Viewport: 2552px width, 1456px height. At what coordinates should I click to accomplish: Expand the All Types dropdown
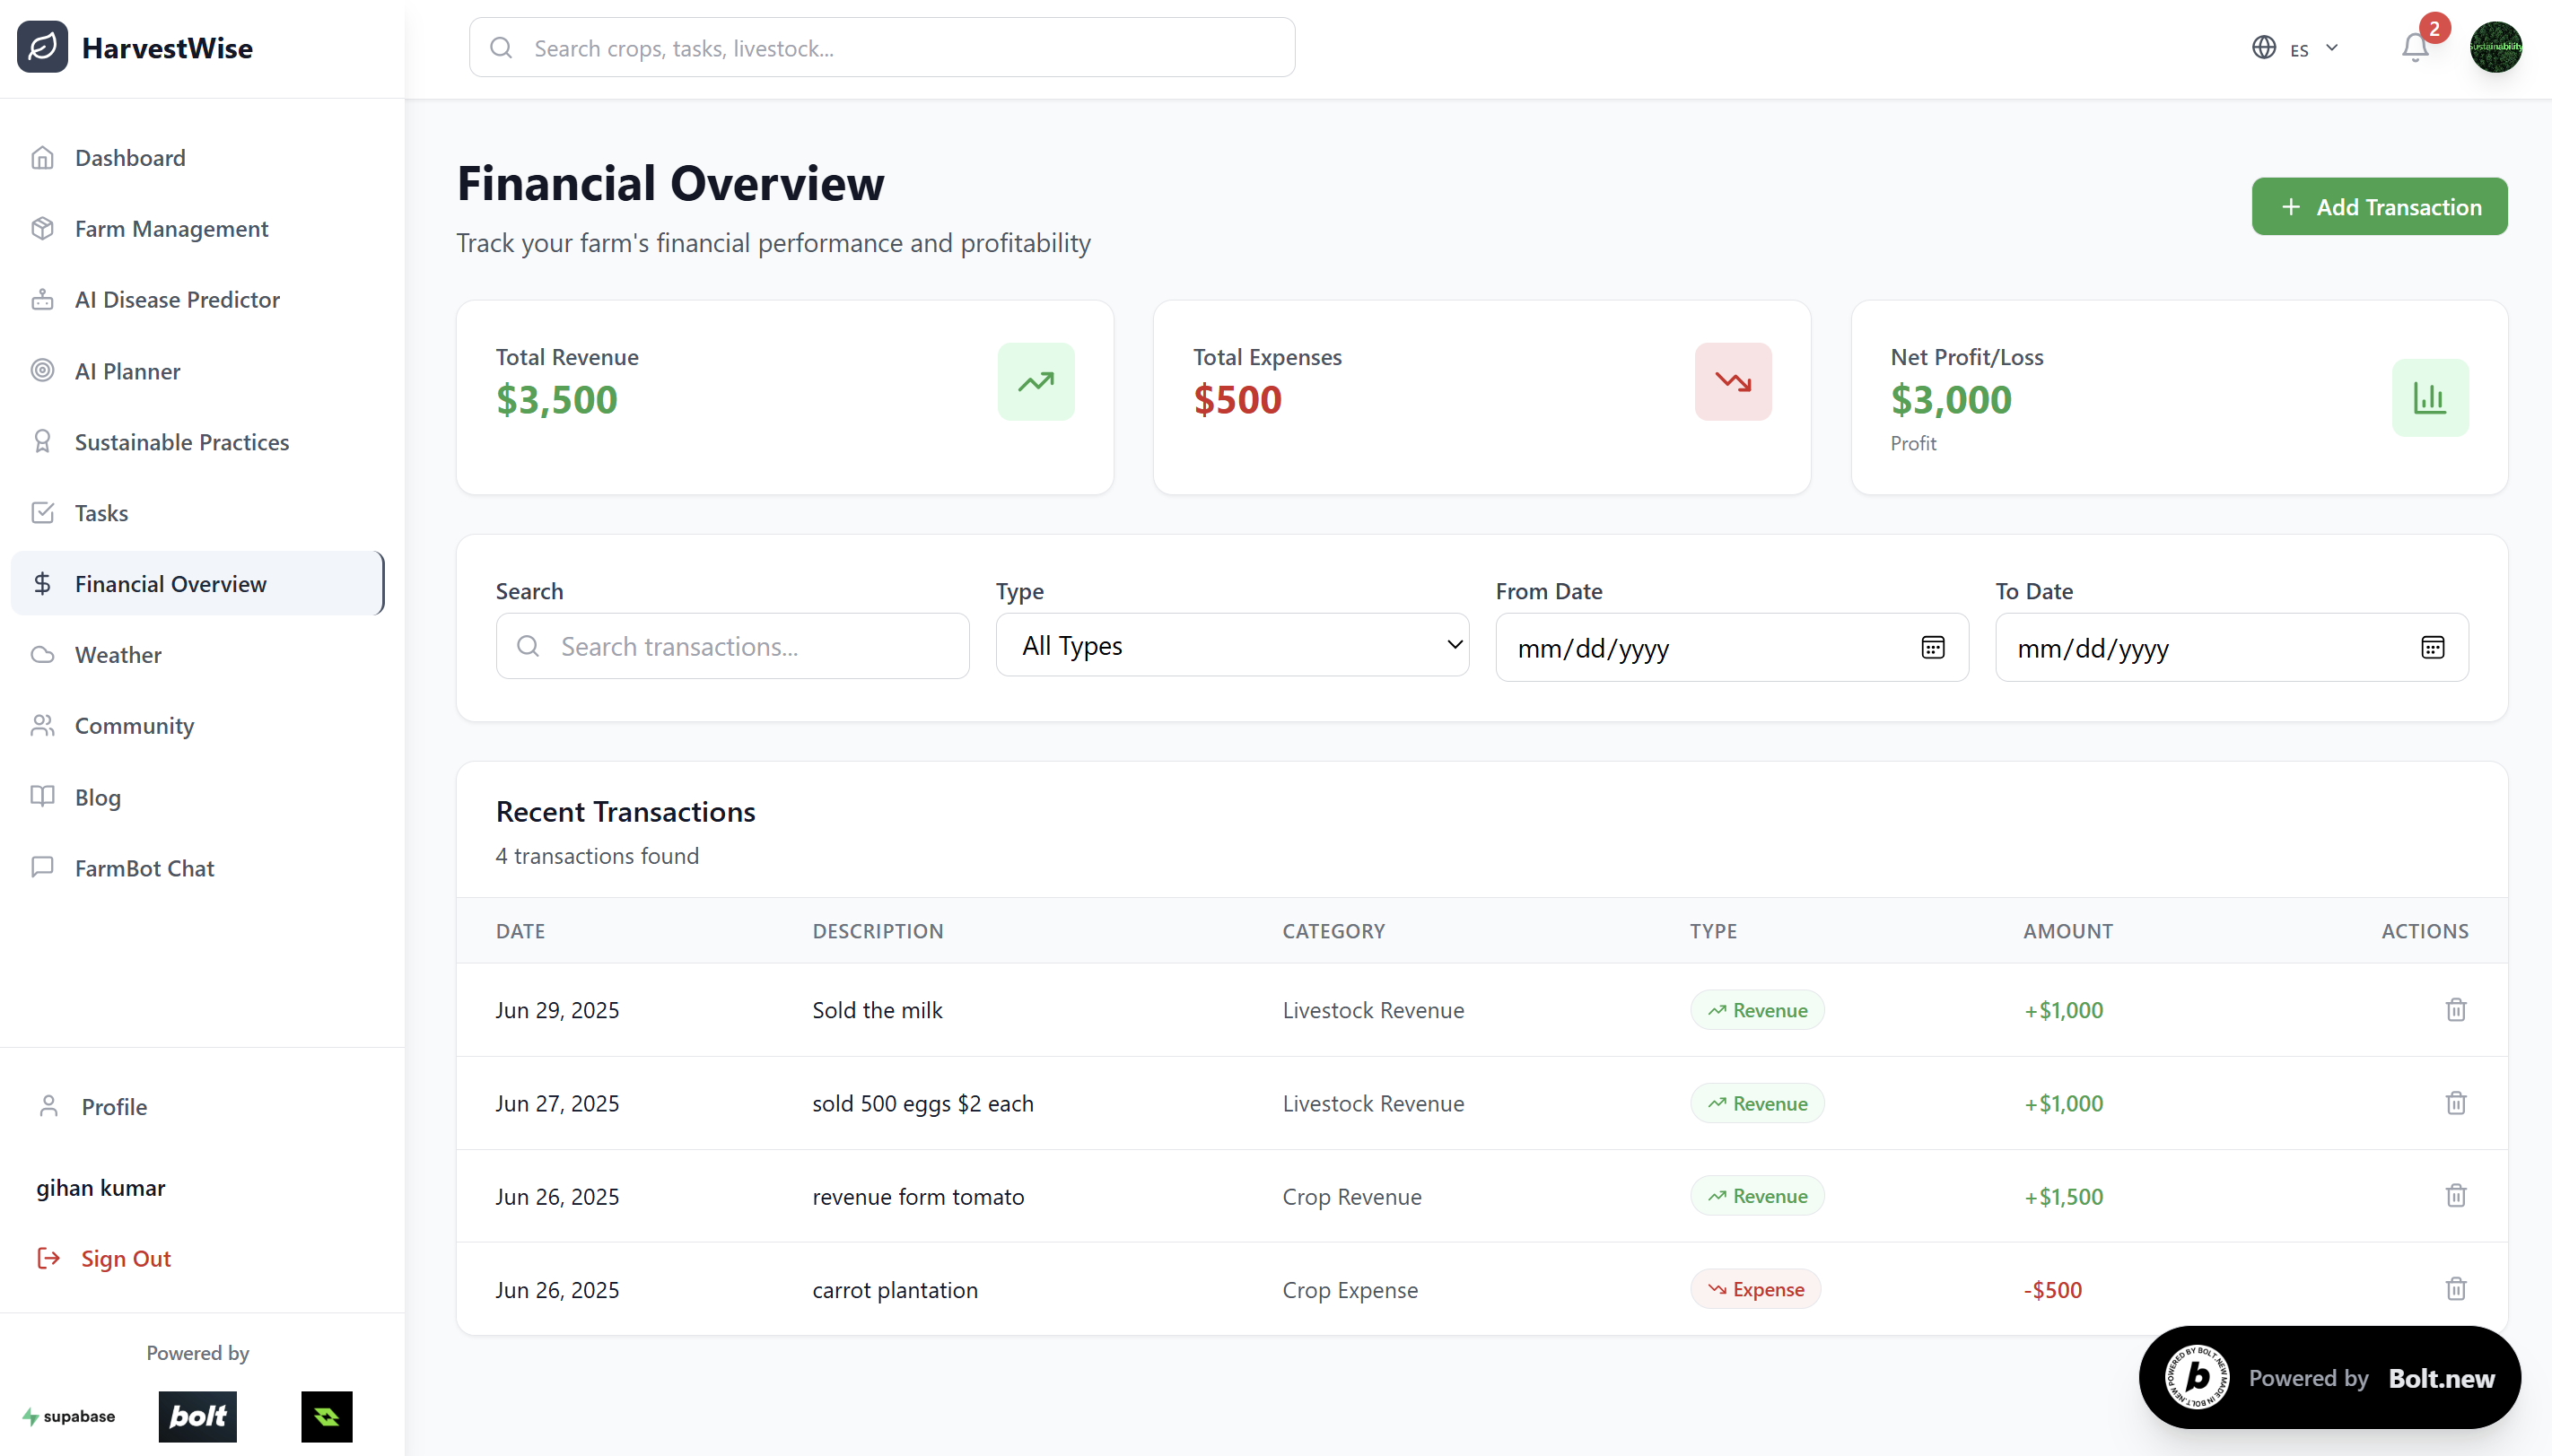(x=1232, y=646)
